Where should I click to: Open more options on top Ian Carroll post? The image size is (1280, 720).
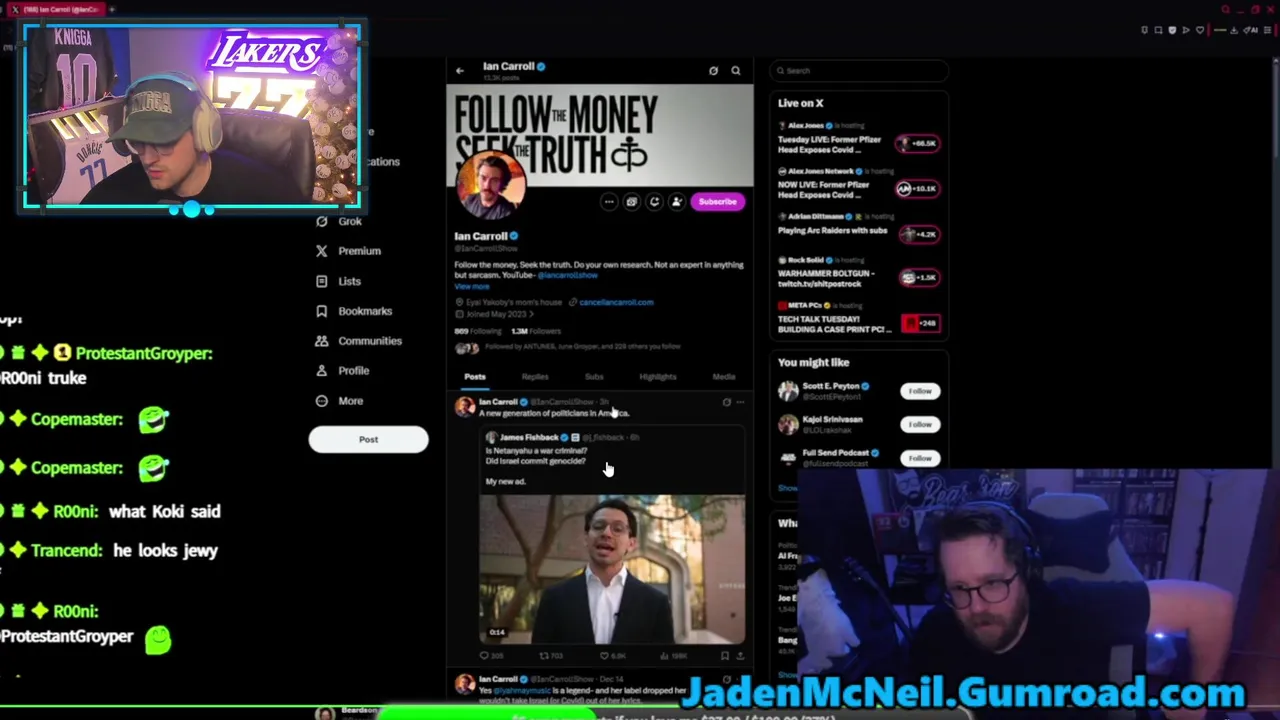click(x=740, y=402)
